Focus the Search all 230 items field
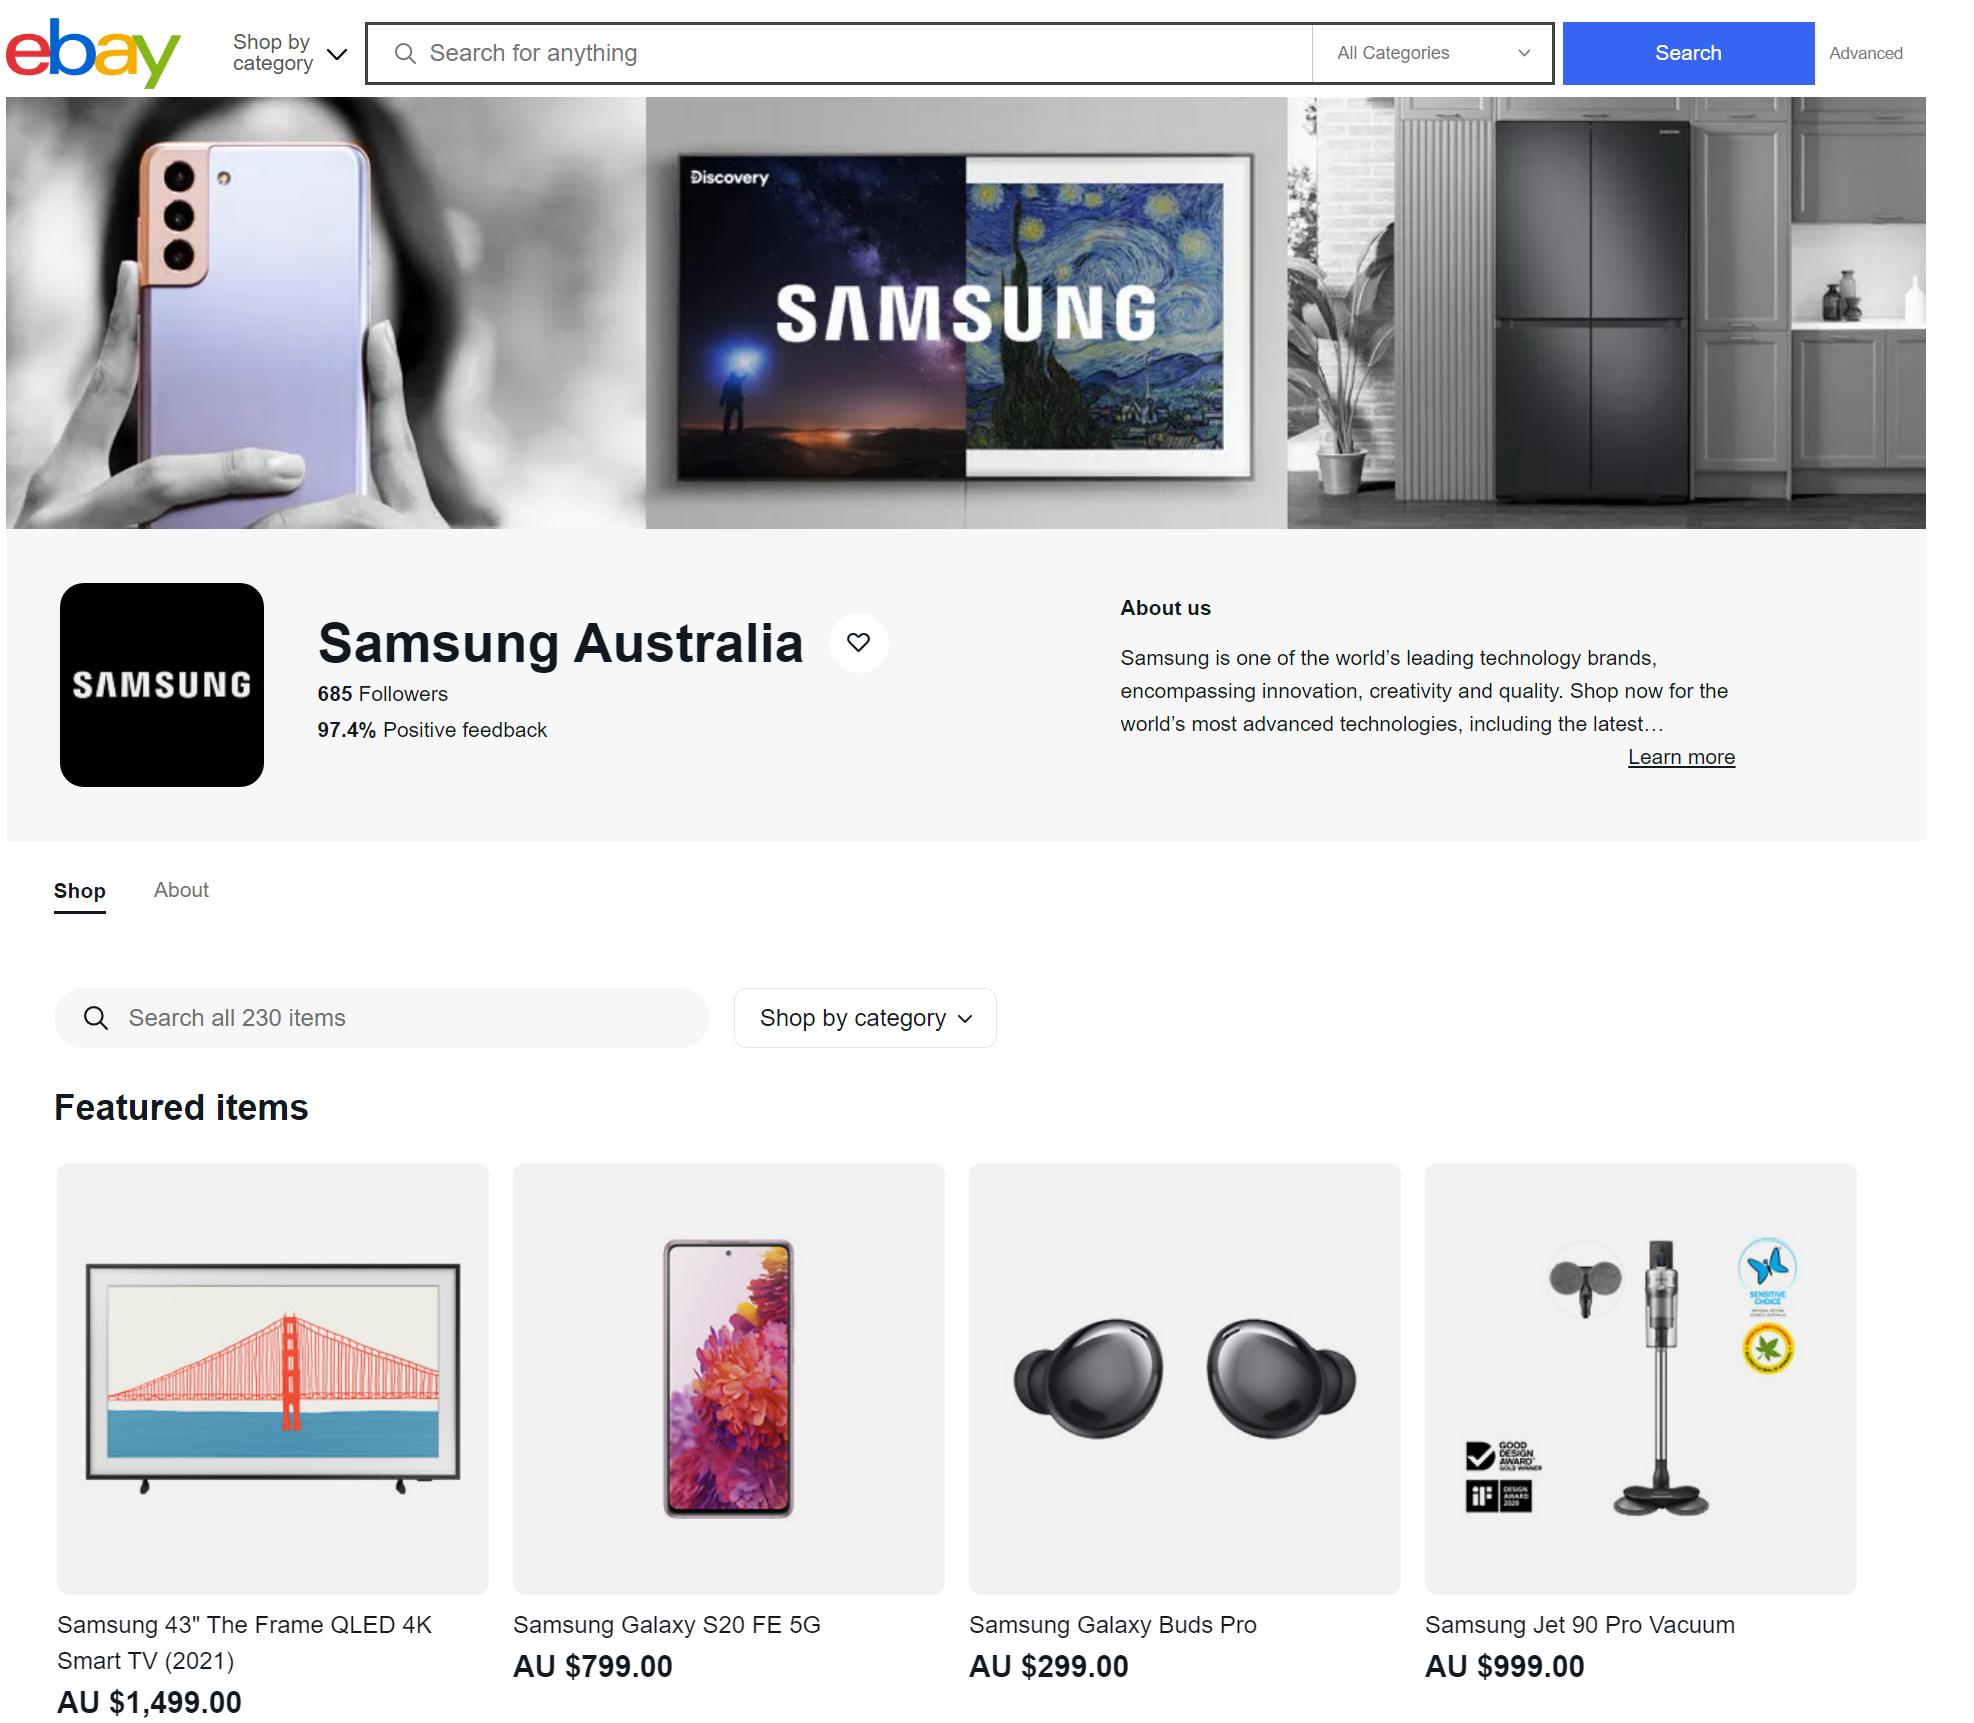Viewport: 1974px width, 1723px height. click(x=382, y=1018)
